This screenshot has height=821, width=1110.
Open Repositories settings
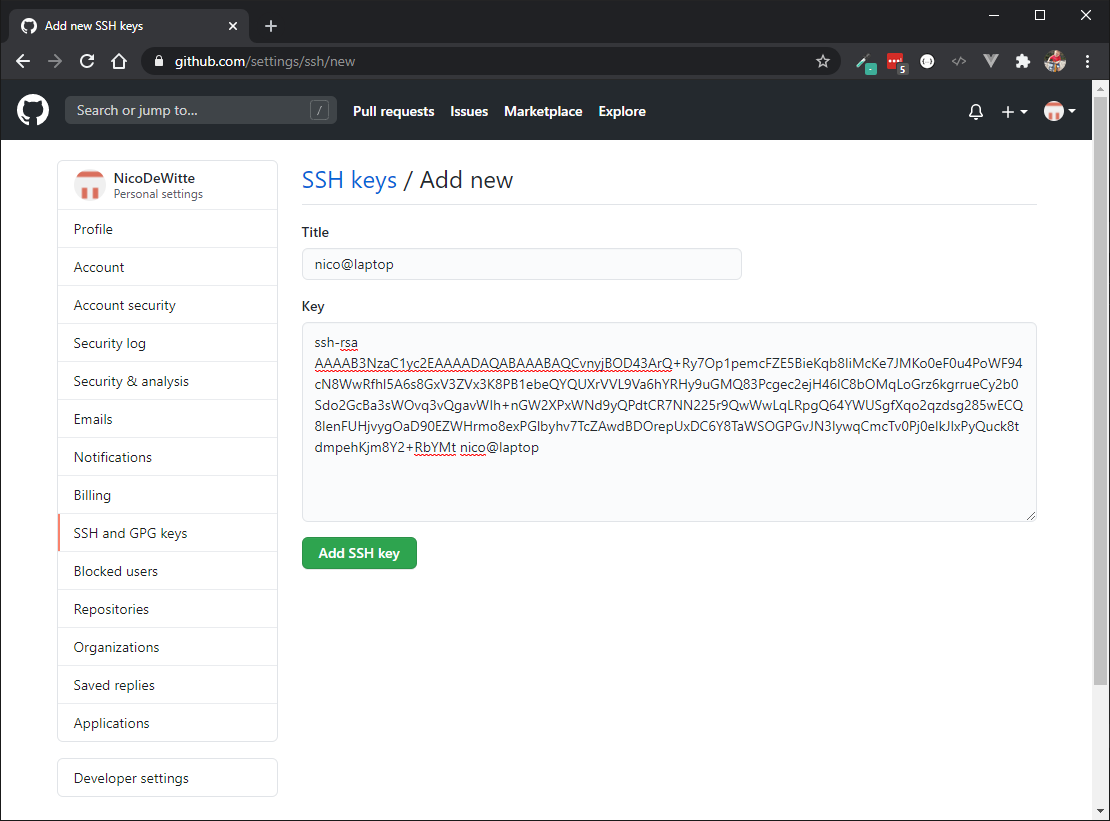[x=168, y=609]
